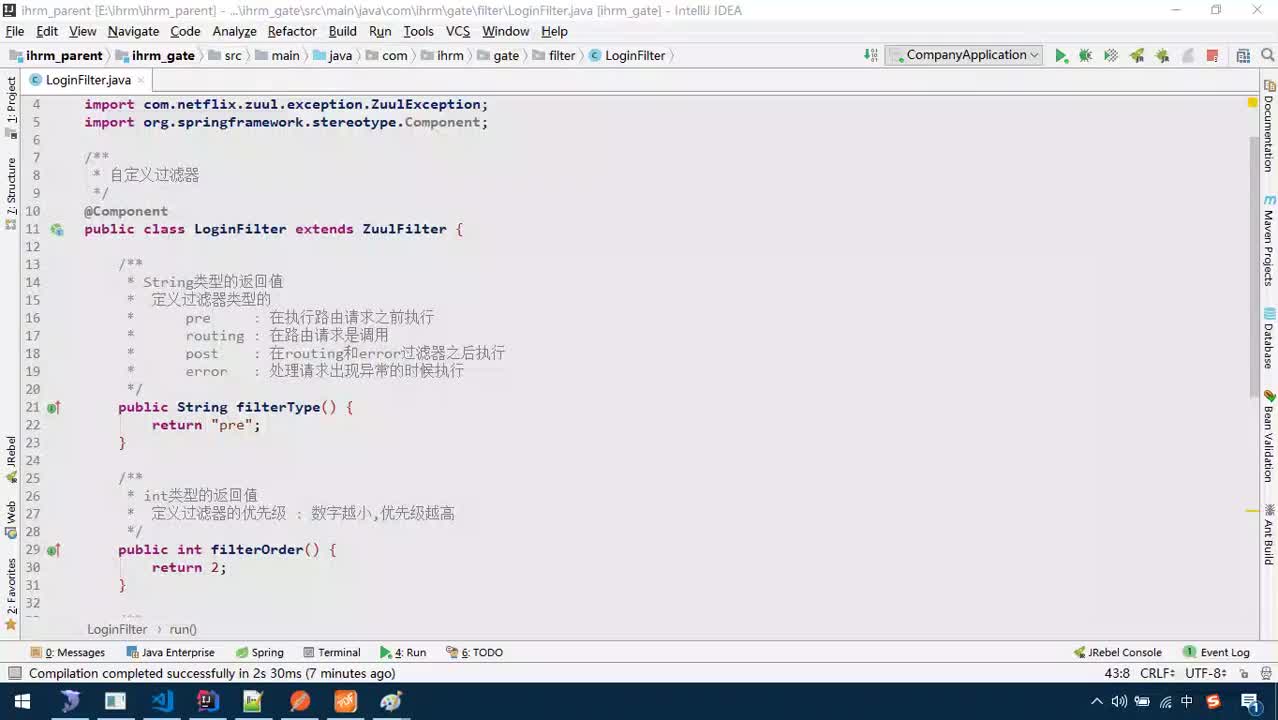This screenshot has width=1278, height=720.
Task: Click ihrm_parent in the navigation breadcrumb
Action: tap(57, 56)
